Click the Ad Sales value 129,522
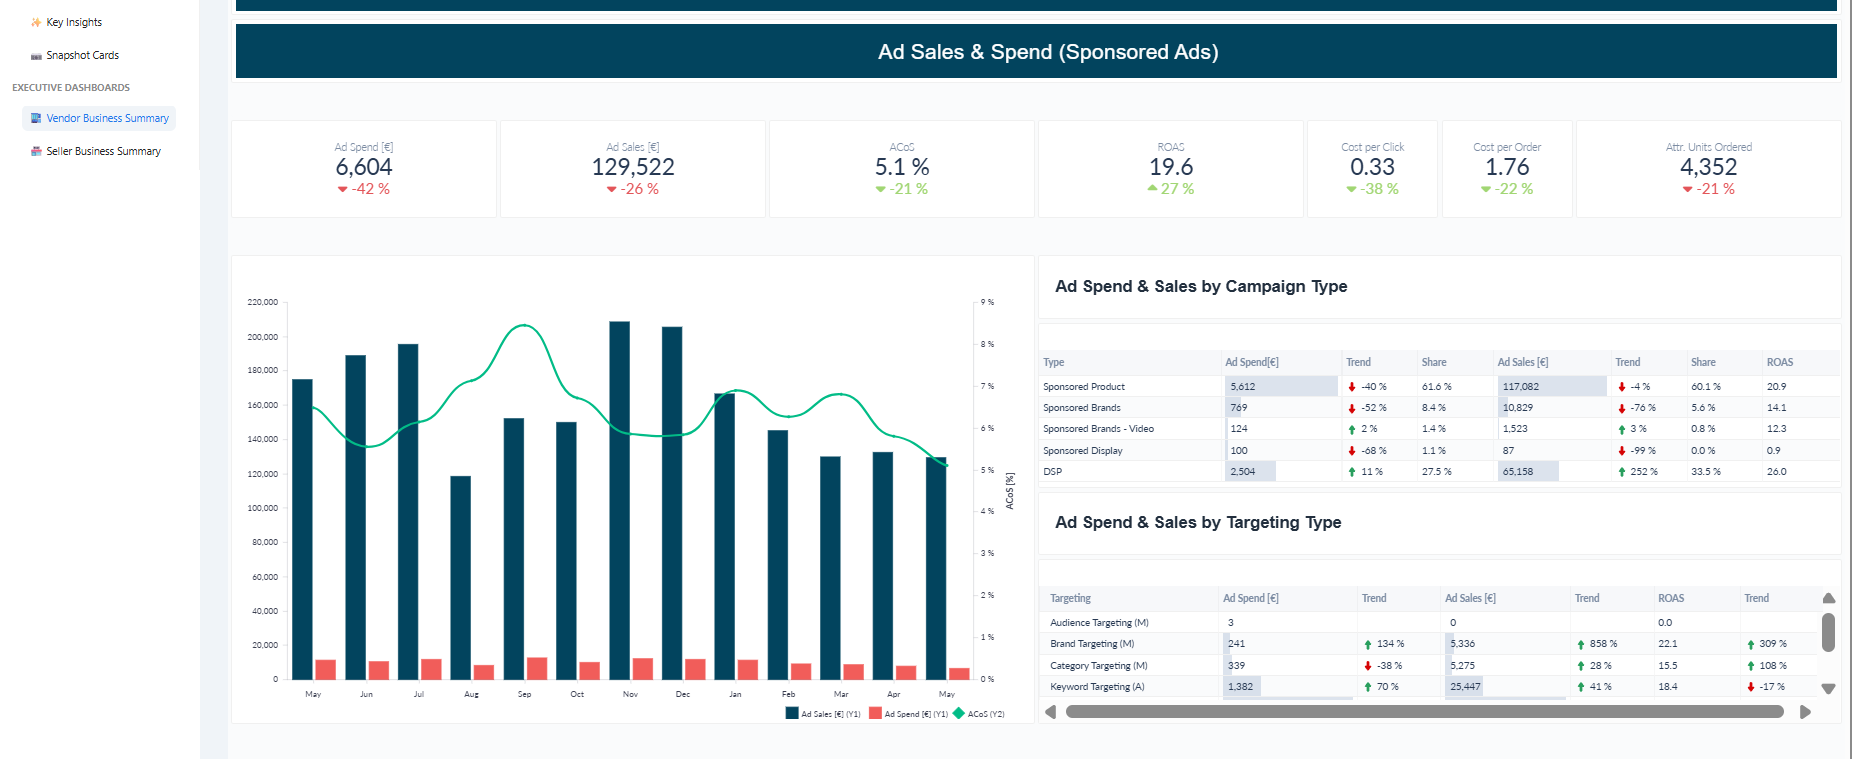This screenshot has height=759, width=1852. tap(633, 167)
